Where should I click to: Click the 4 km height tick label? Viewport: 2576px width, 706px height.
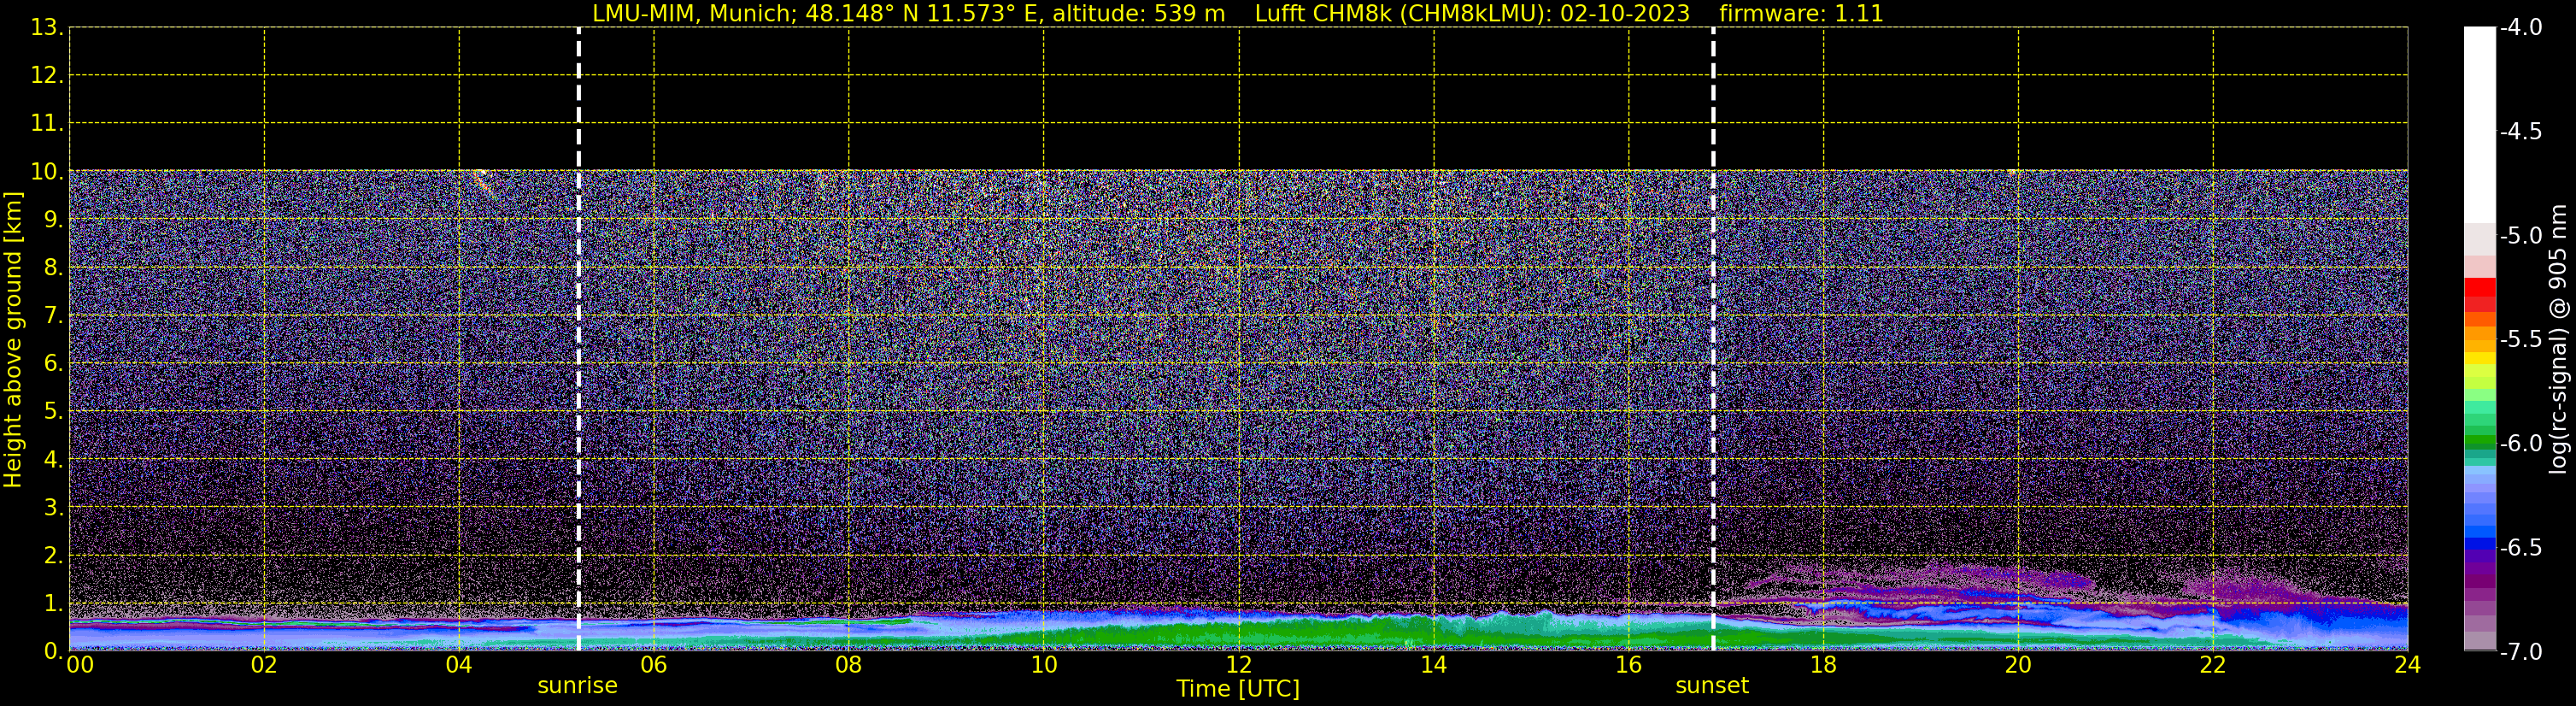click(53, 460)
